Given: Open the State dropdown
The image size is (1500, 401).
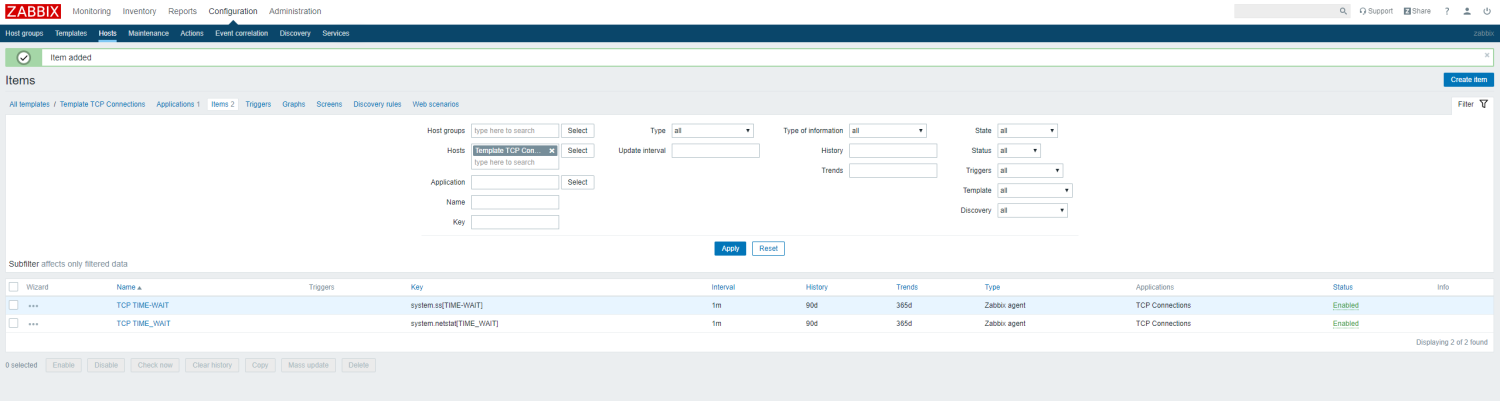Looking at the screenshot, I should pos(1027,131).
